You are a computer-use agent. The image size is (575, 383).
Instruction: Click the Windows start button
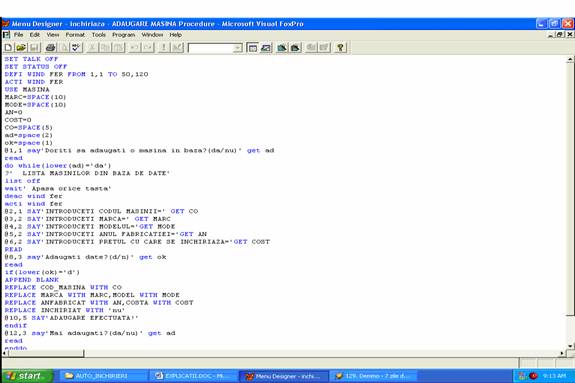coord(27,376)
